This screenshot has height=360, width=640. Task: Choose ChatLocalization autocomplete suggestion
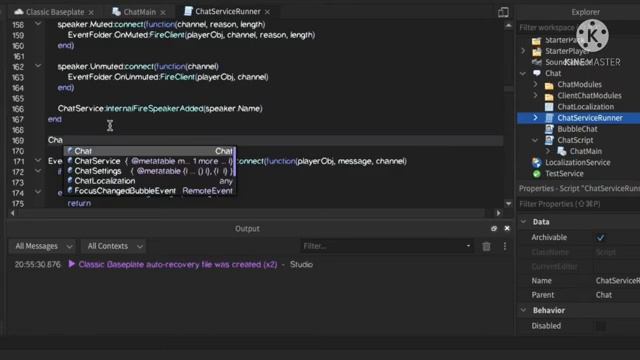pyautogui.click(x=149, y=181)
